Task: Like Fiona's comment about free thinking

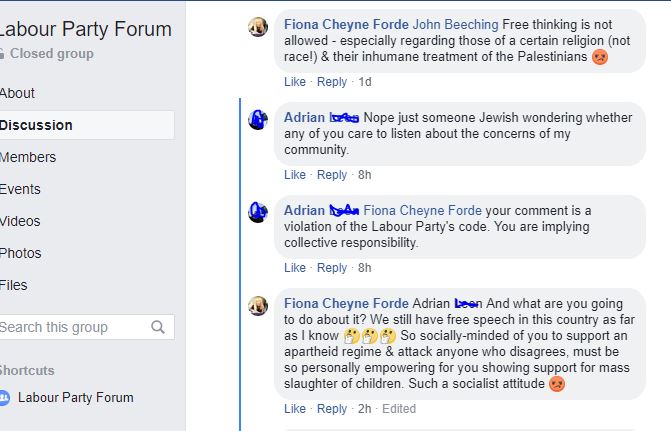Action: coord(295,82)
